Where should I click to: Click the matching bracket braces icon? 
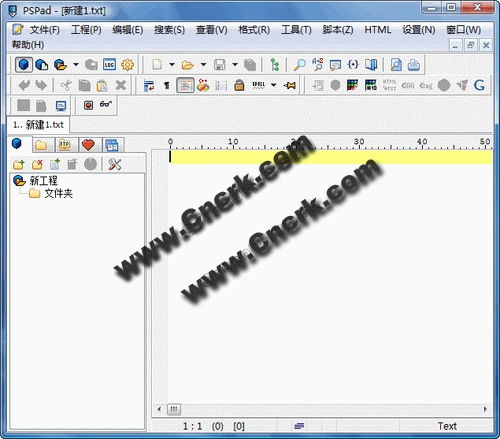pos(353,65)
